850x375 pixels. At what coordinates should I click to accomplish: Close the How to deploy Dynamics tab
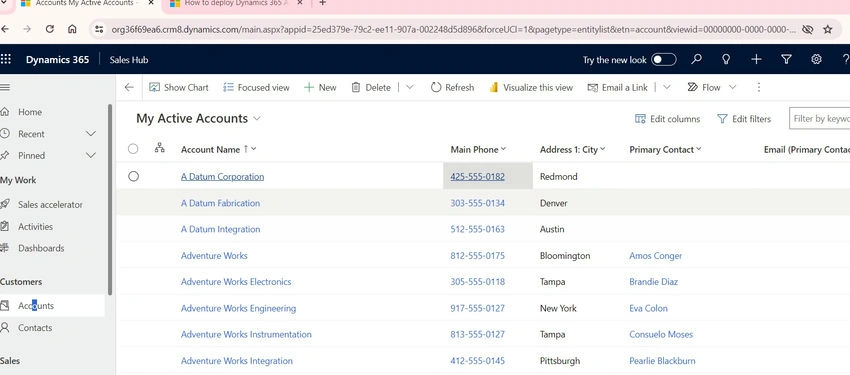300,3
